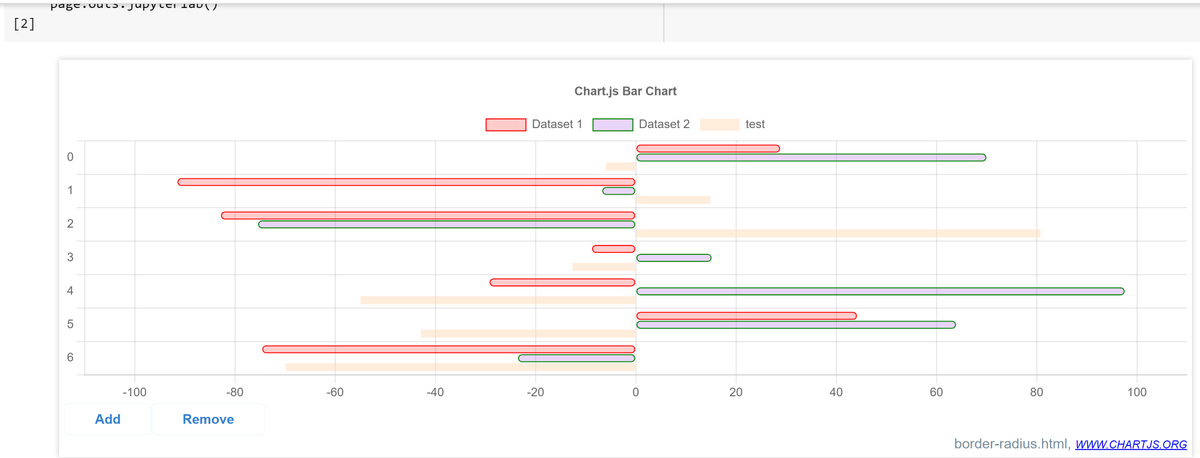Click the Dataset 1 bar in row 6
This screenshot has width=1200, height=458.
click(x=449, y=349)
